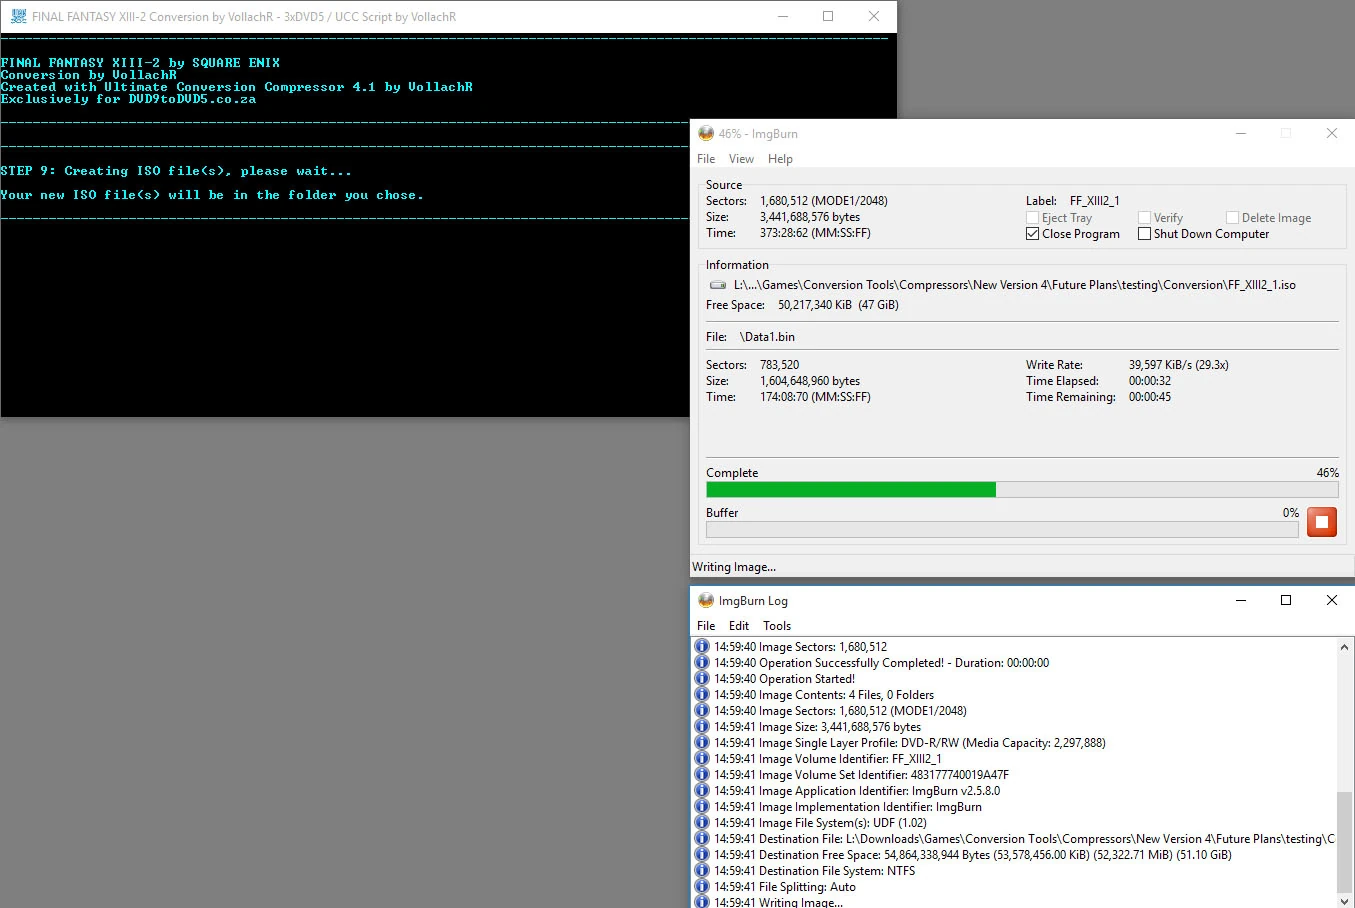Click the written size 1,604,648,960 bytes
Image resolution: width=1355 pixels, height=908 pixels.
[809, 381]
